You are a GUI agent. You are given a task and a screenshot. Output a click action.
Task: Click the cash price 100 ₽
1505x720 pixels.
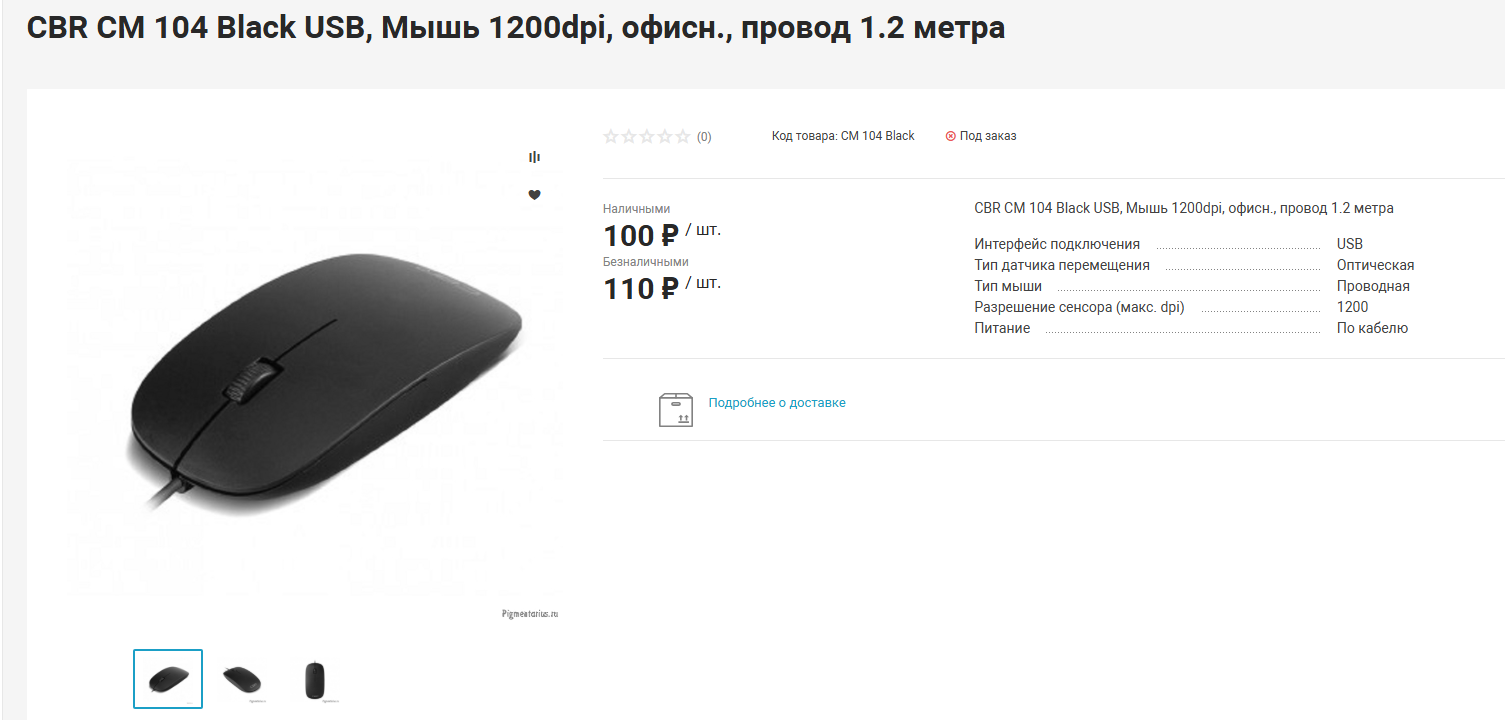[642, 236]
